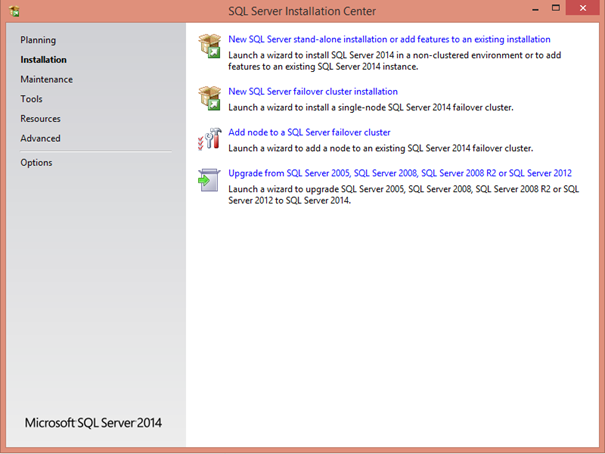
Task: Select the Installation section
Action: pos(44,60)
